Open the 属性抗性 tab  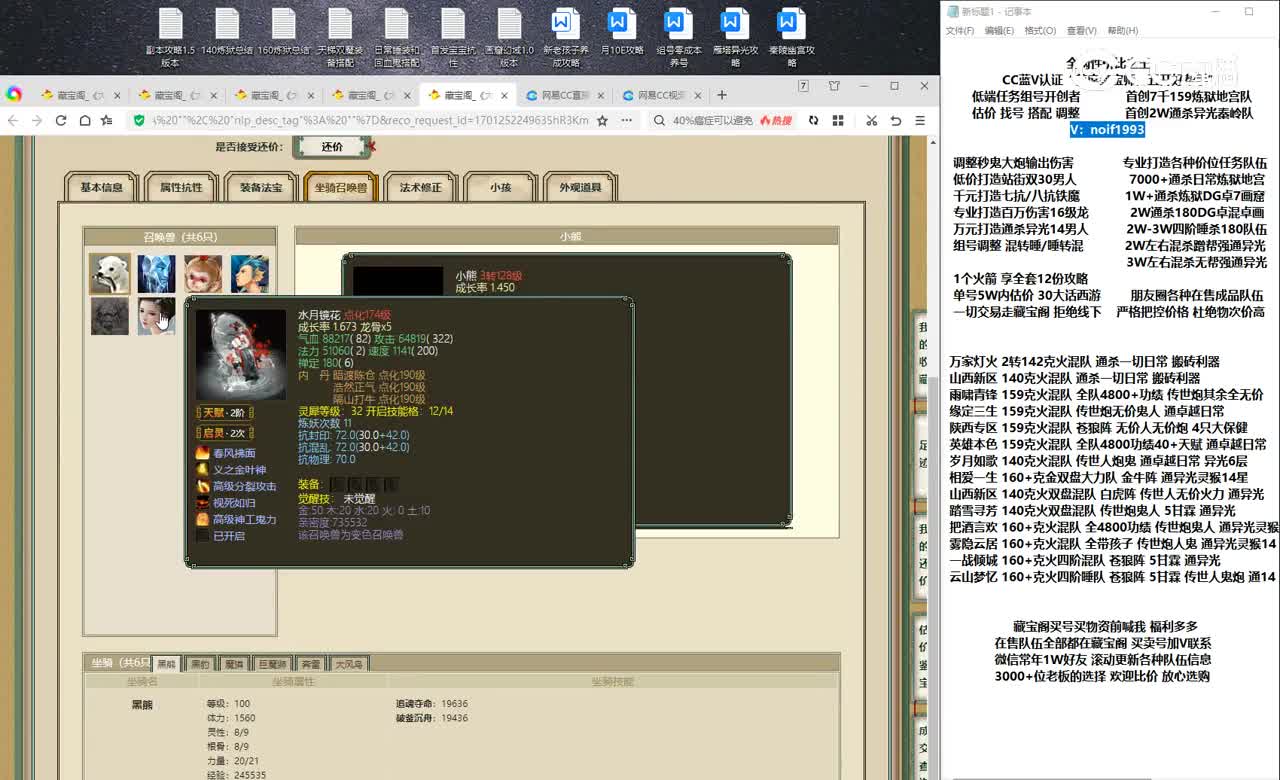coord(181,187)
